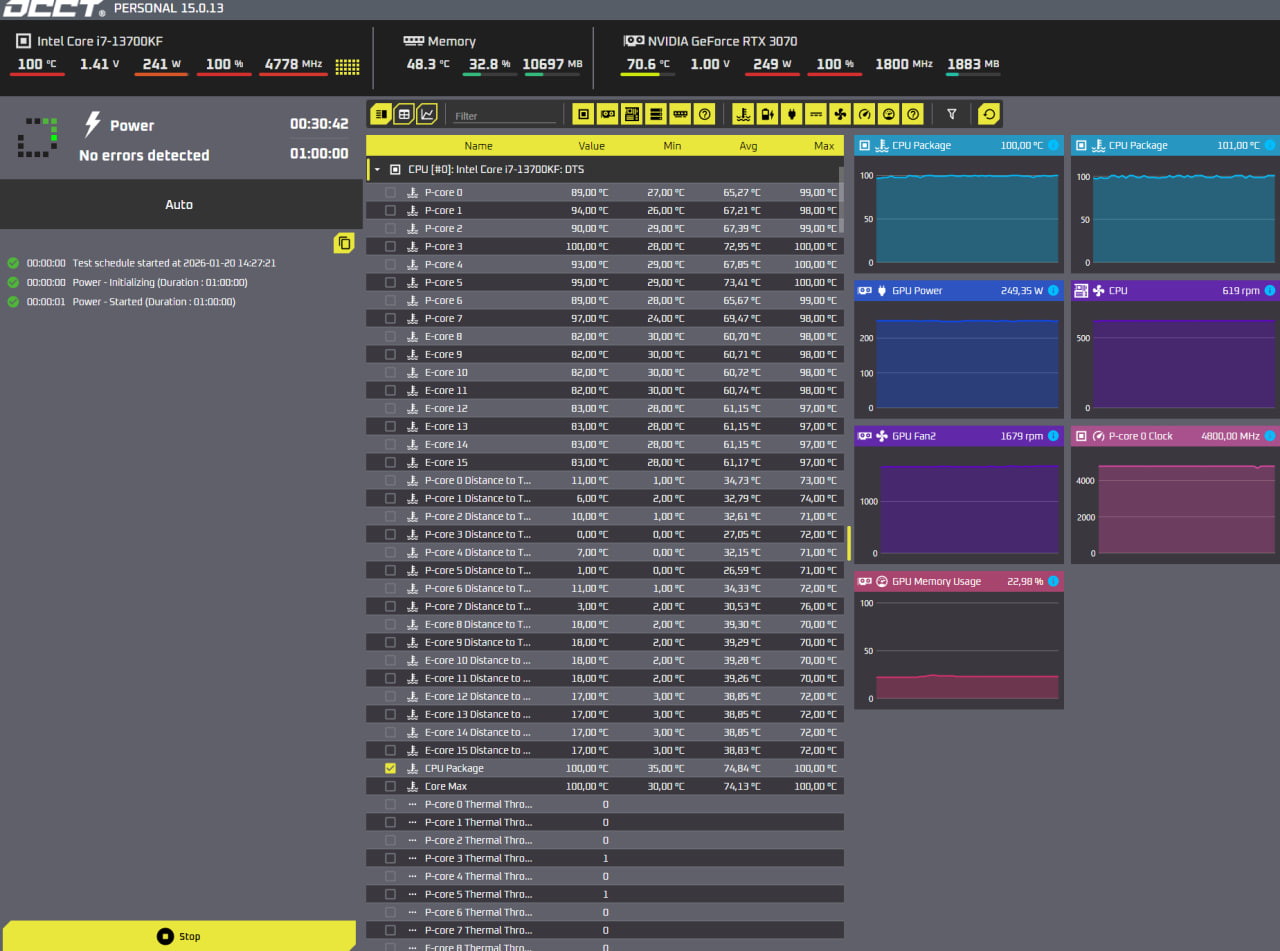Image resolution: width=1280 pixels, height=951 pixels.
Task: Enable the Core Max row checkbox
Action: [390, 787]
